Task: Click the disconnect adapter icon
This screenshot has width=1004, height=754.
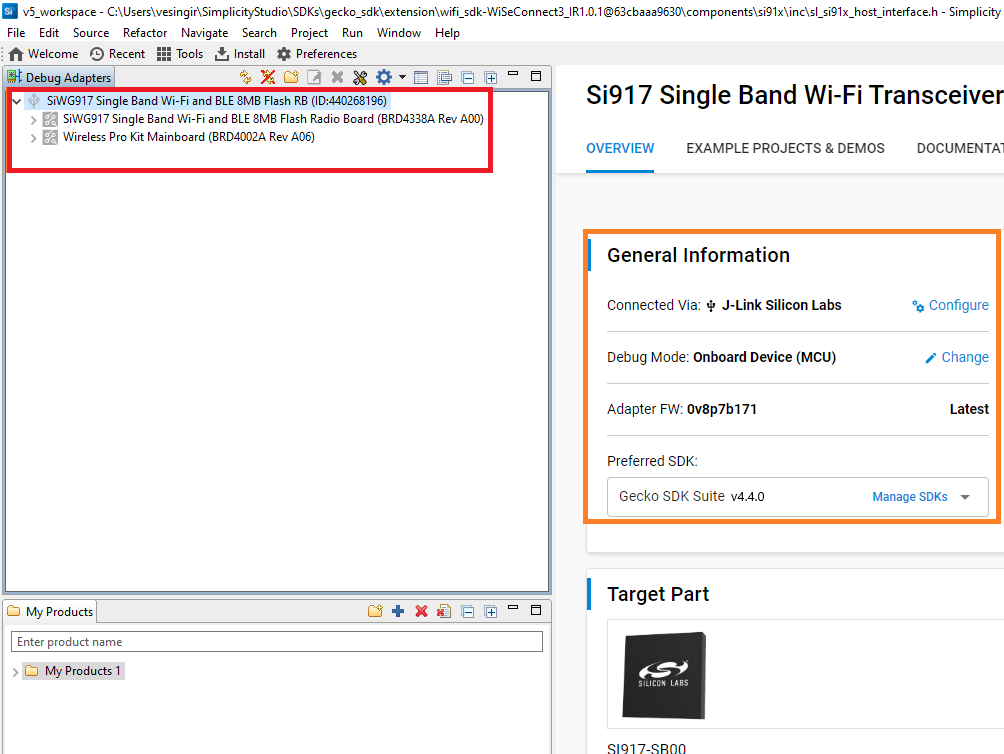Action: pos(267,77)
